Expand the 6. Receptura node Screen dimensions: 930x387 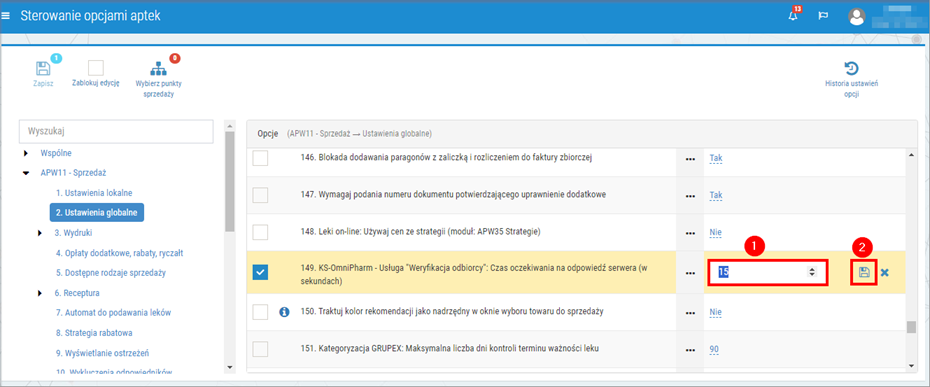click(x=40, y=293)
